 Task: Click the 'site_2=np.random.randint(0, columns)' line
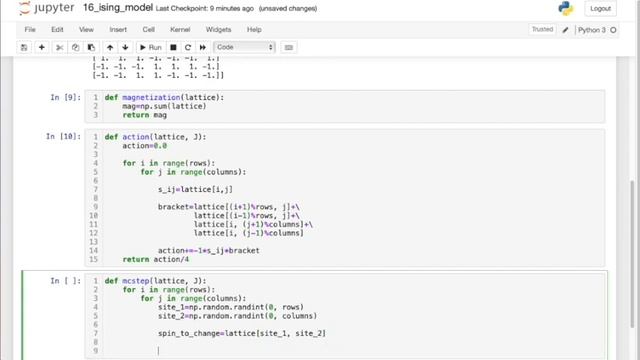(x=237, y=316)
